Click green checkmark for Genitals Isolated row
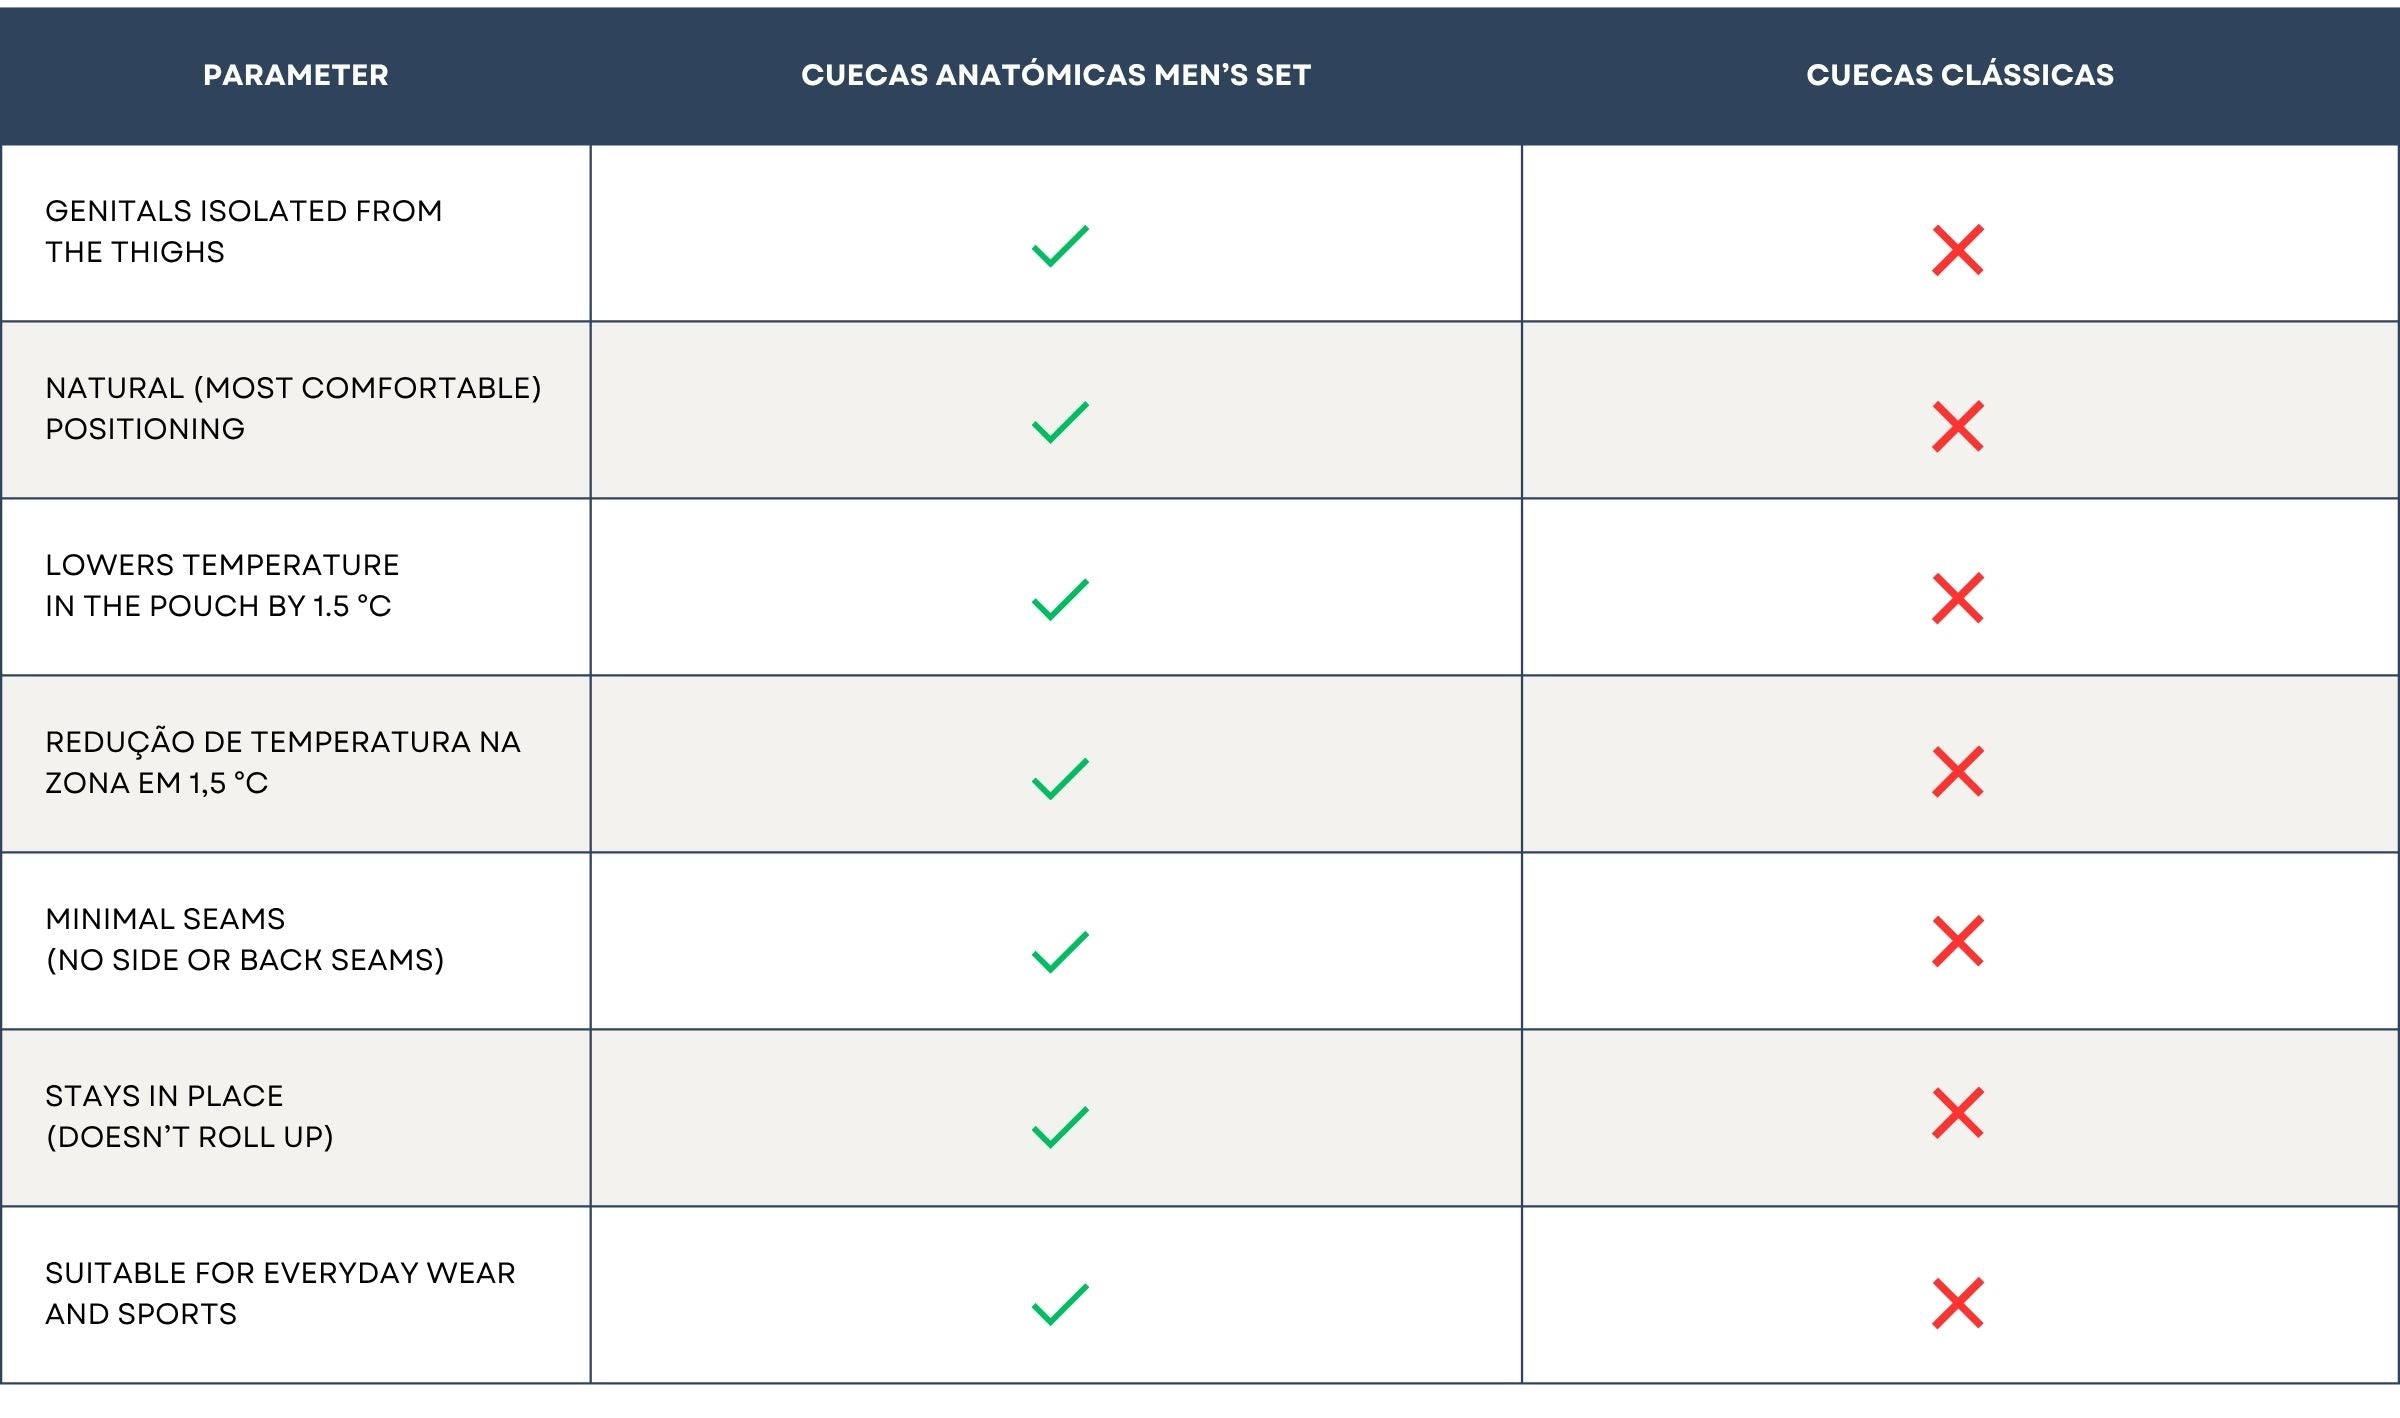 pyautogui.click(x=1059, y=246)
